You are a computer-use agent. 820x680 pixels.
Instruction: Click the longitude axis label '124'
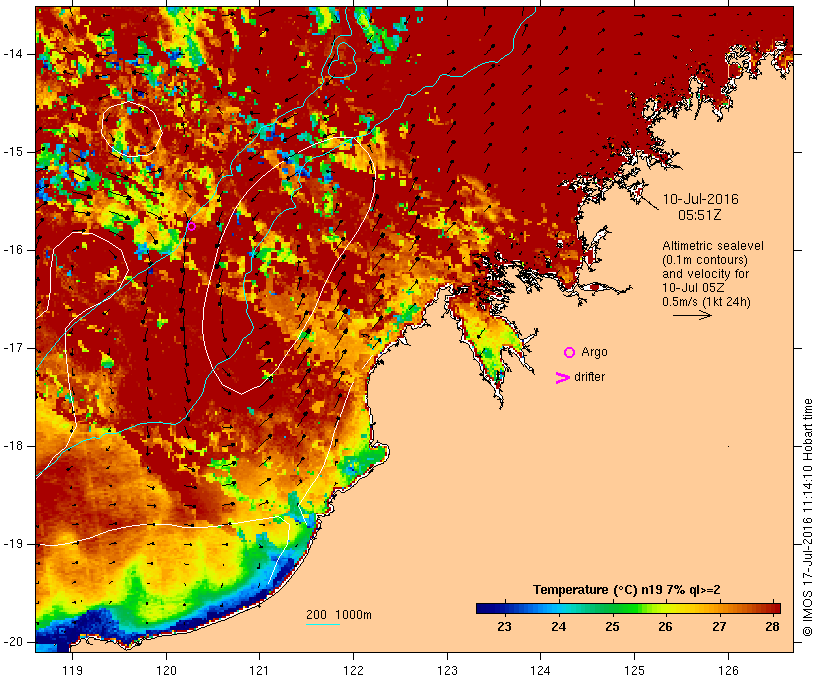coord(541,670)
